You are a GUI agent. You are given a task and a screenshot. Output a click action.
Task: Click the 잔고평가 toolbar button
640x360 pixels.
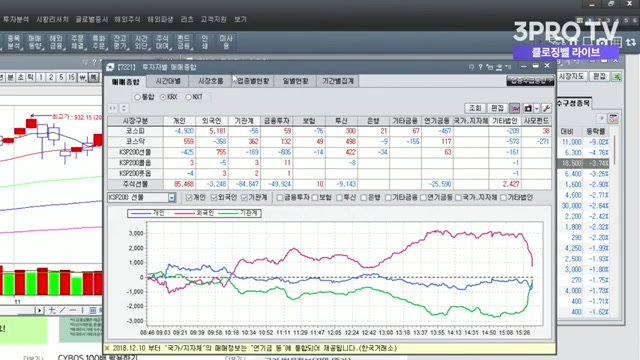(x=120, y=42)
